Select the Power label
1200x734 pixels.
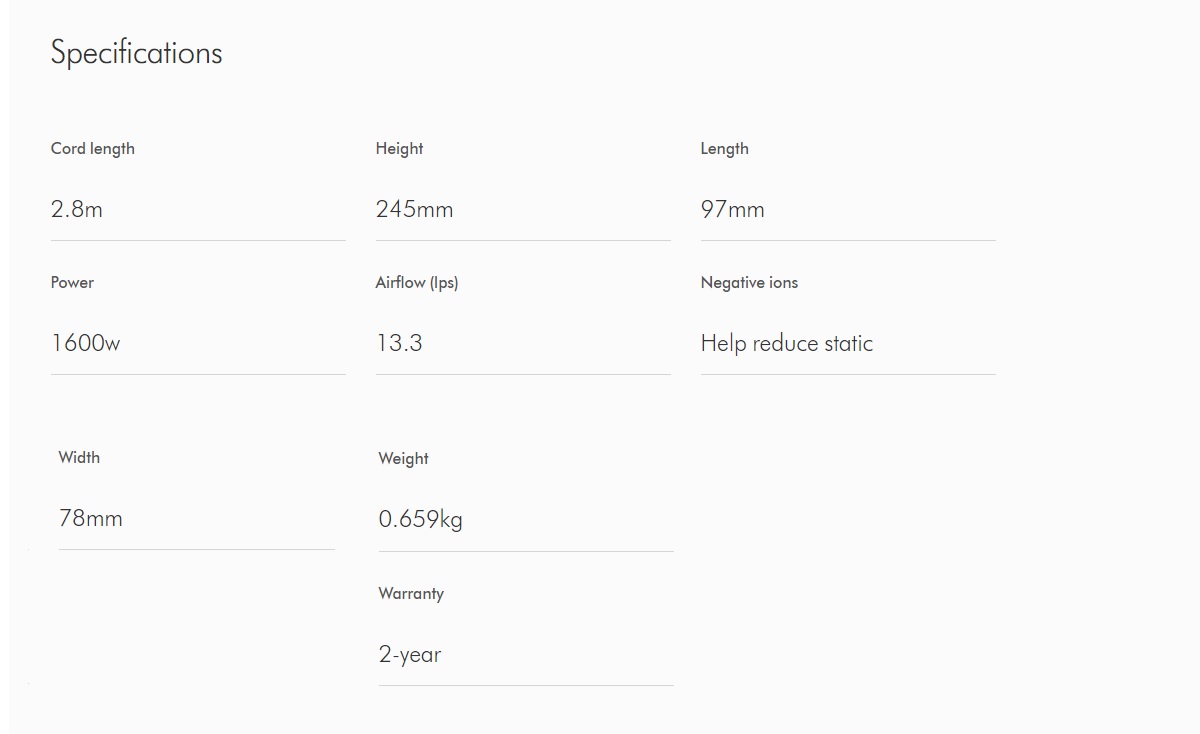pos(72,282)
